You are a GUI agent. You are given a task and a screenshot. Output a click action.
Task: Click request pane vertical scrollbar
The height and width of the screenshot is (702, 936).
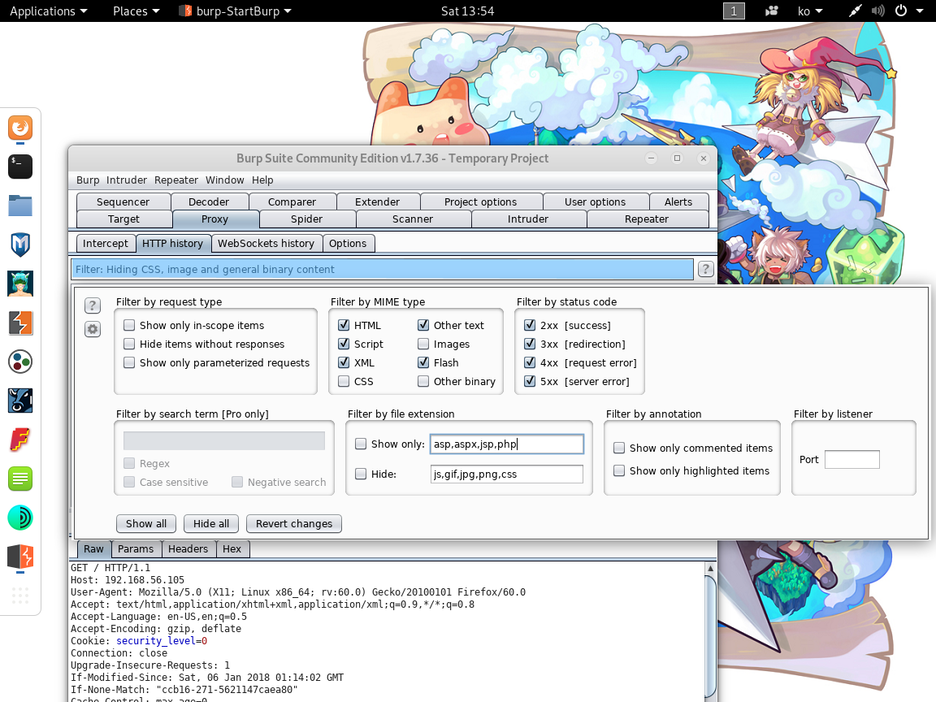(710, 632)
